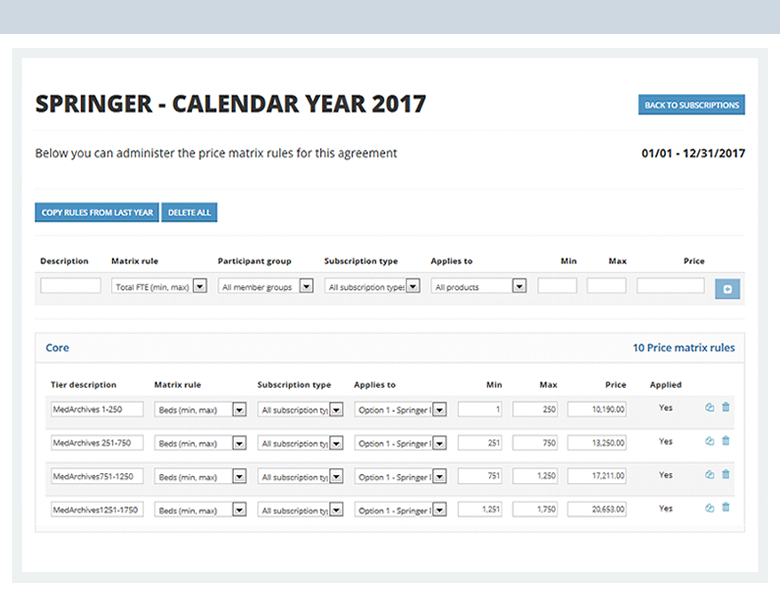Screen dimensions: 780x598
Task: Open subscription type dropdown in MedArchives1251-1750 row
Action: 300,509
